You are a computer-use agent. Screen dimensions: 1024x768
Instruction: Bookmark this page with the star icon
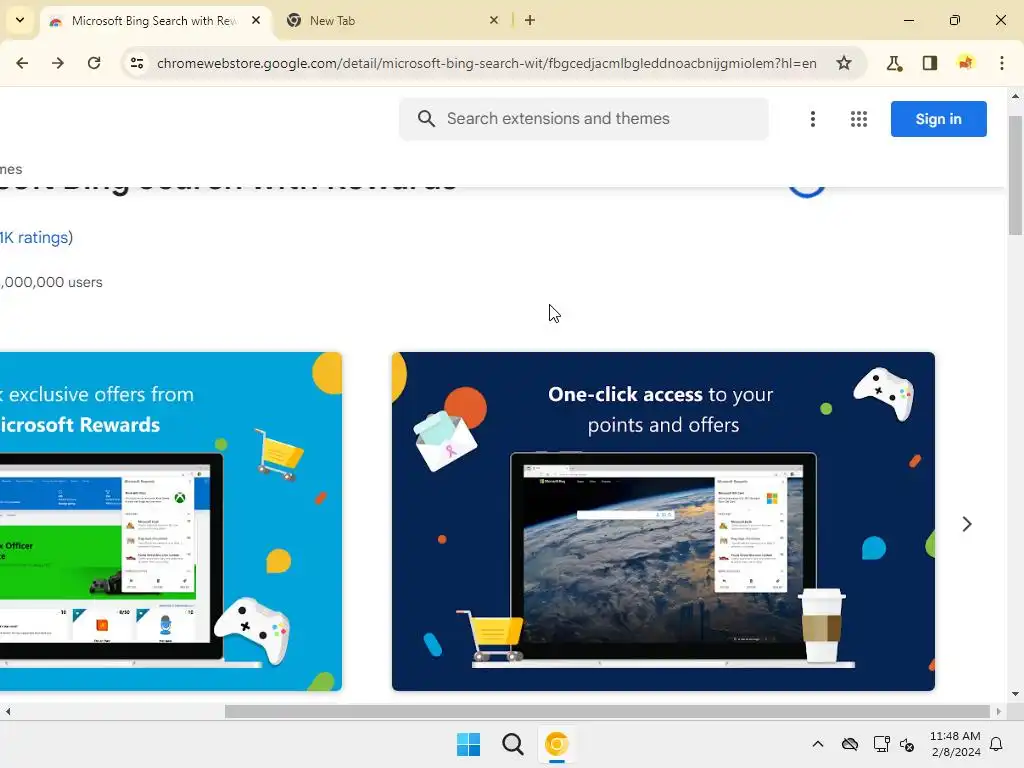844,63
